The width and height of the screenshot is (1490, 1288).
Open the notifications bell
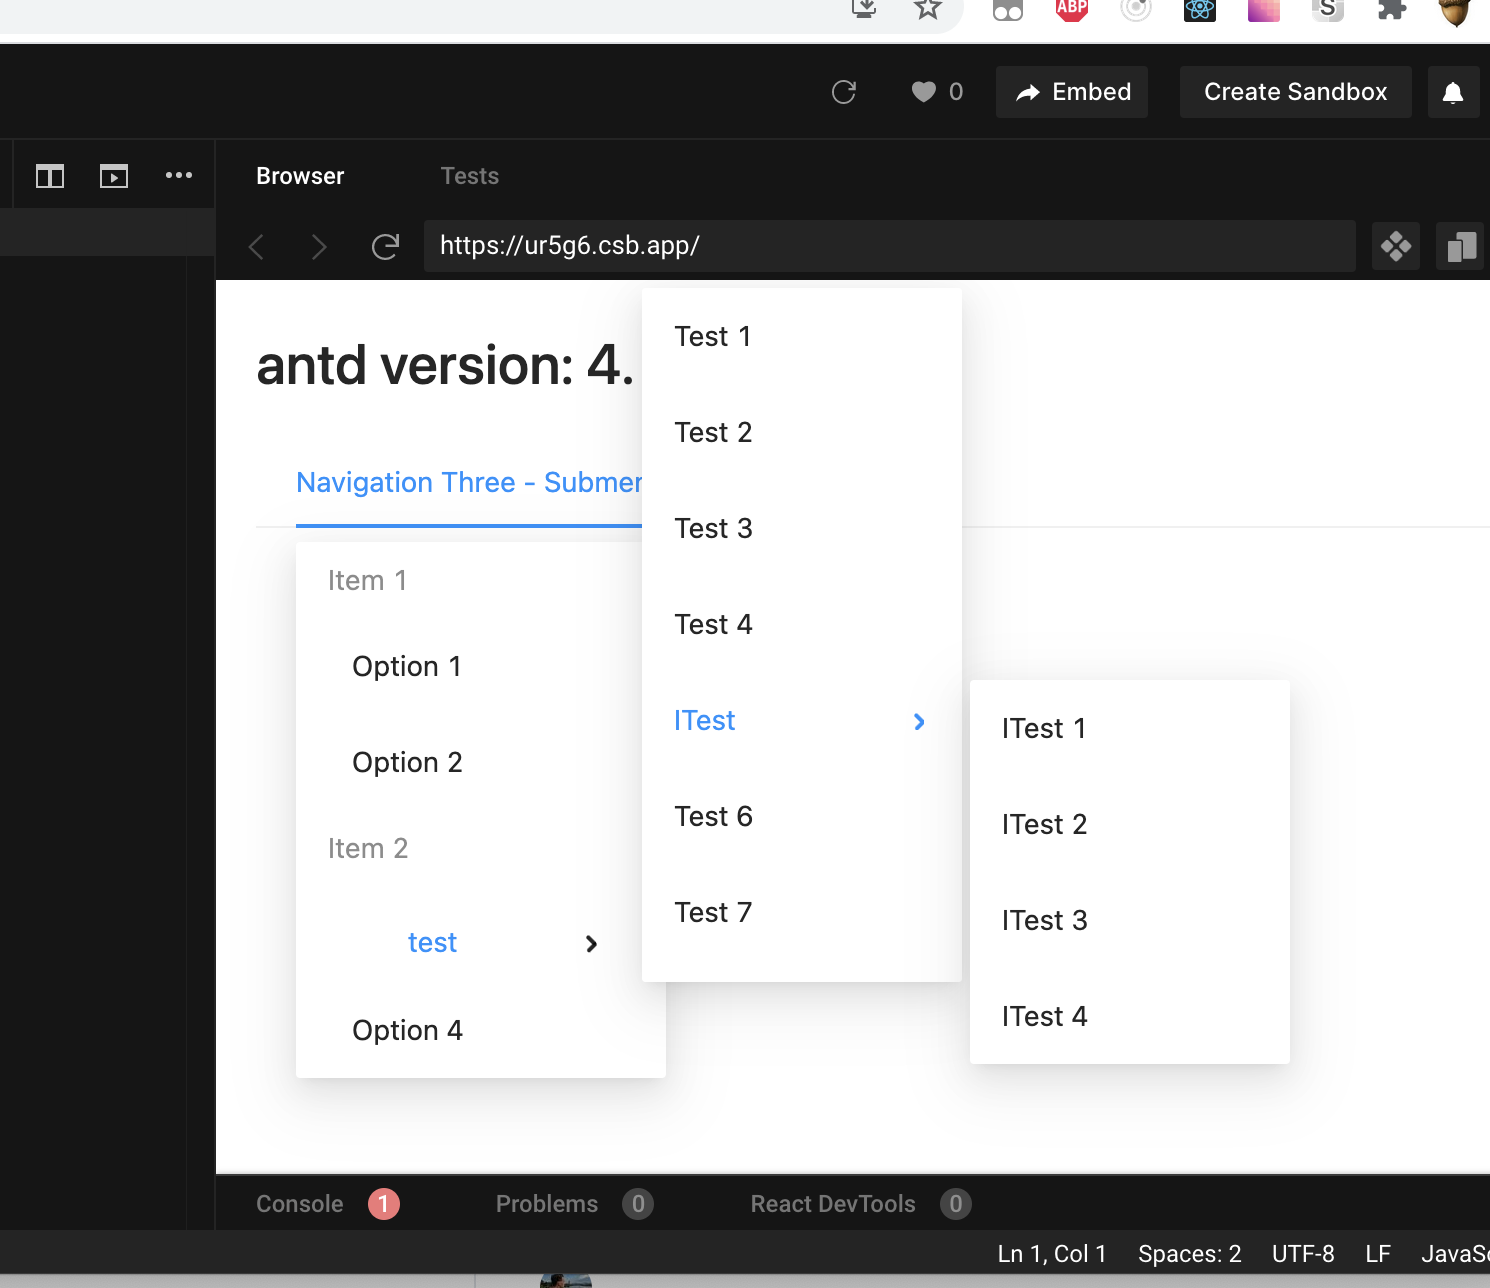(1453, 91)
